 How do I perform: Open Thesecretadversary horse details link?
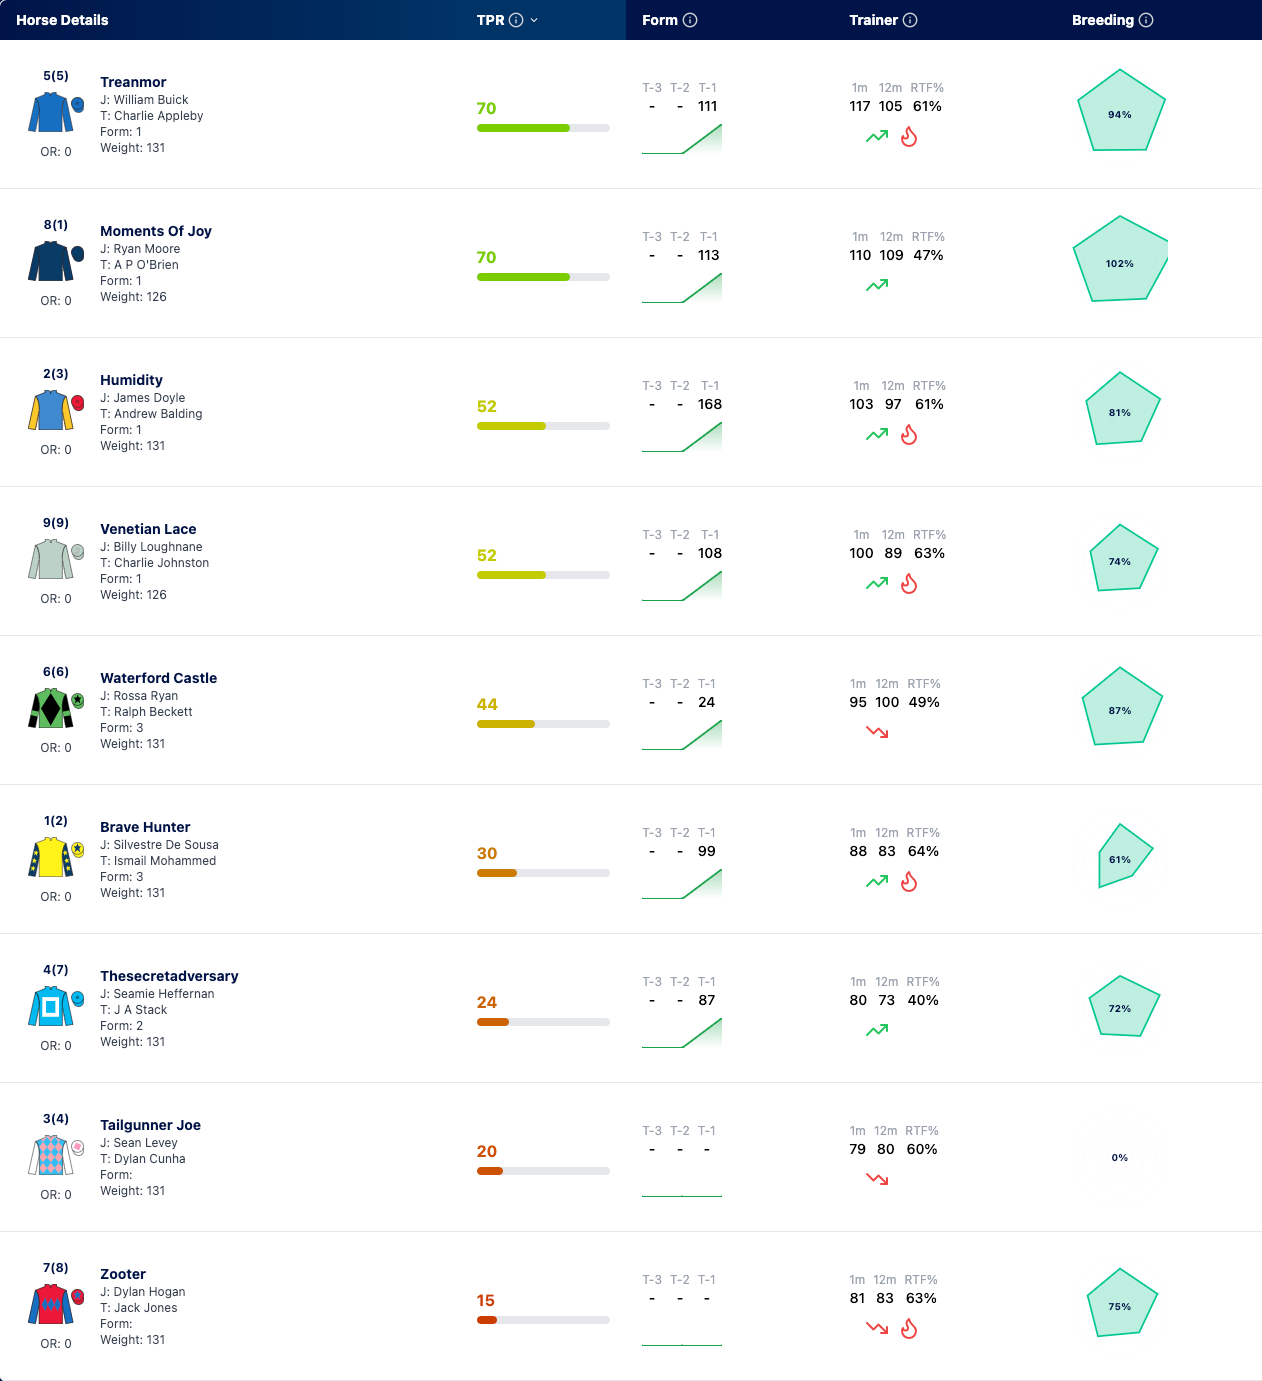click(169, 976)
